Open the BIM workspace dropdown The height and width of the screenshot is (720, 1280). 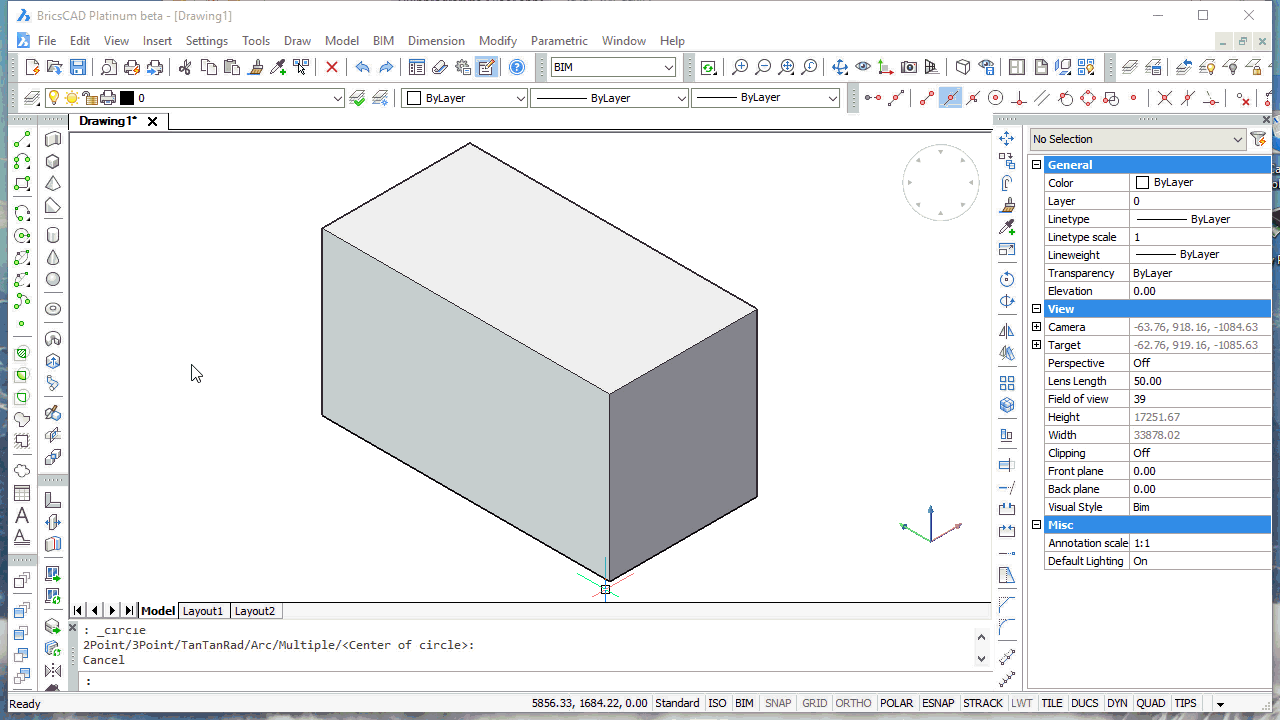pos(614,67)
